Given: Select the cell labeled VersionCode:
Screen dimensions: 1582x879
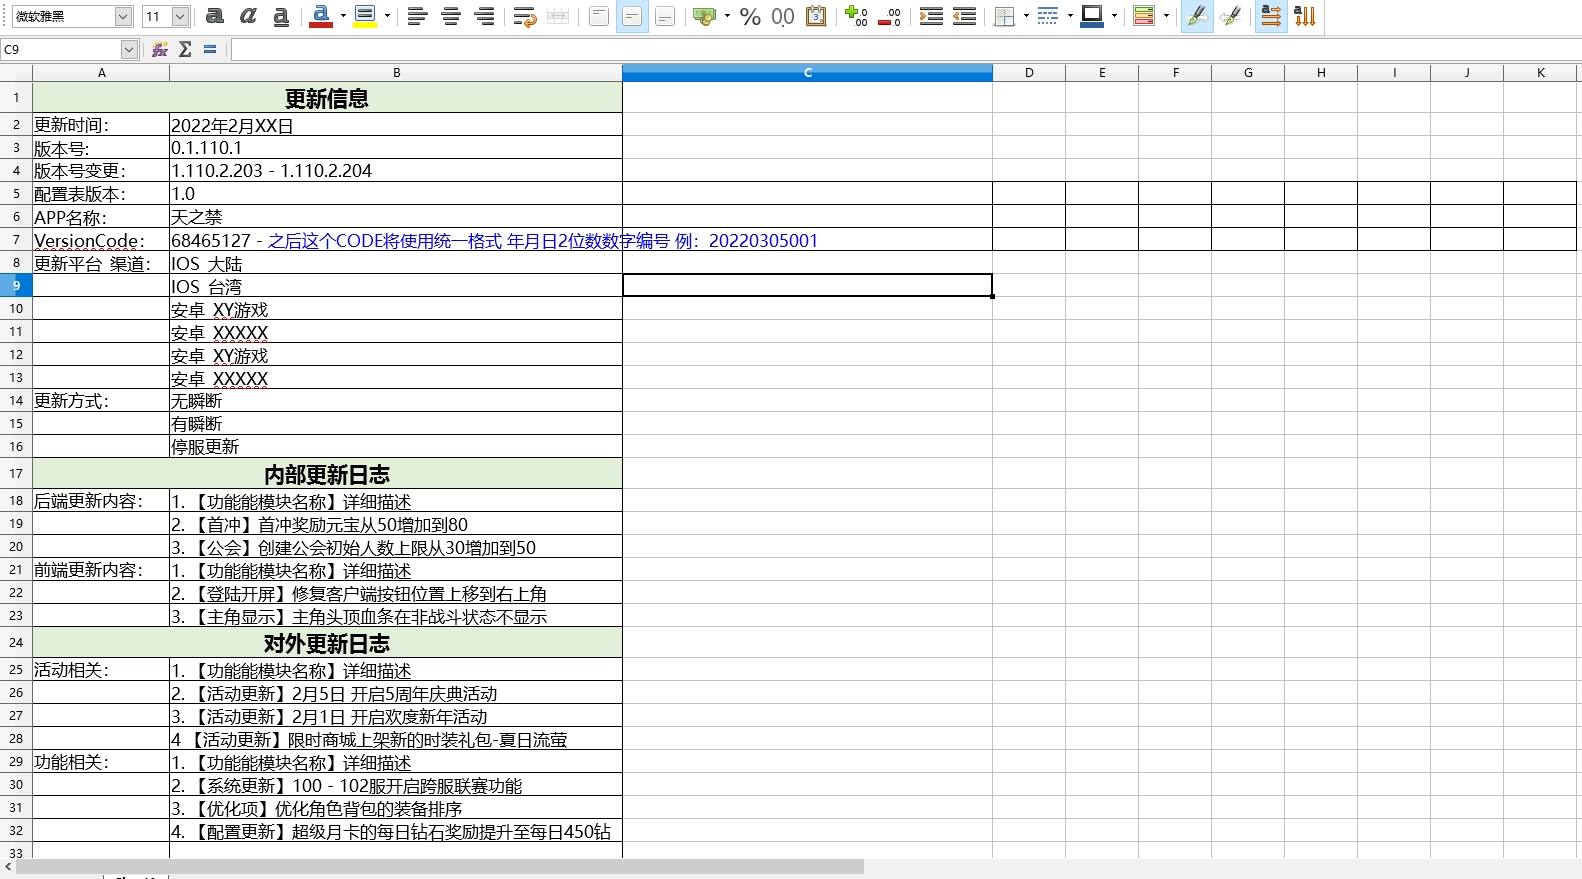Looking at the screenshot, I should (x=101, y=240).
